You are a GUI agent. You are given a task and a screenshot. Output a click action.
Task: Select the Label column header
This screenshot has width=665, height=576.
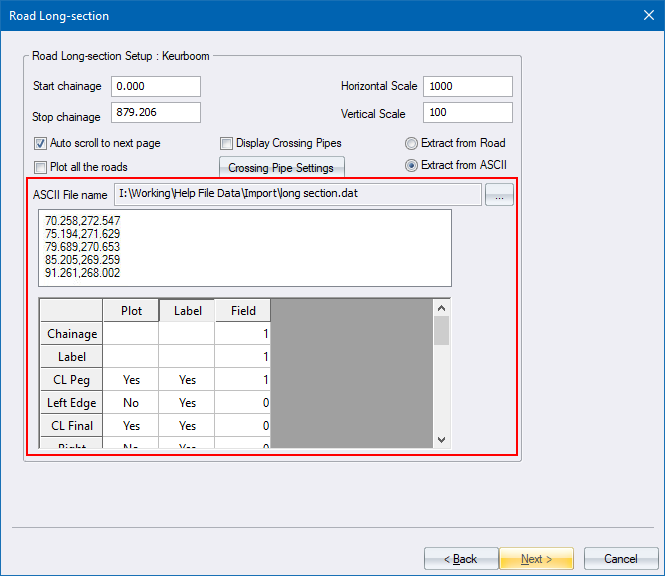[187, 311]
